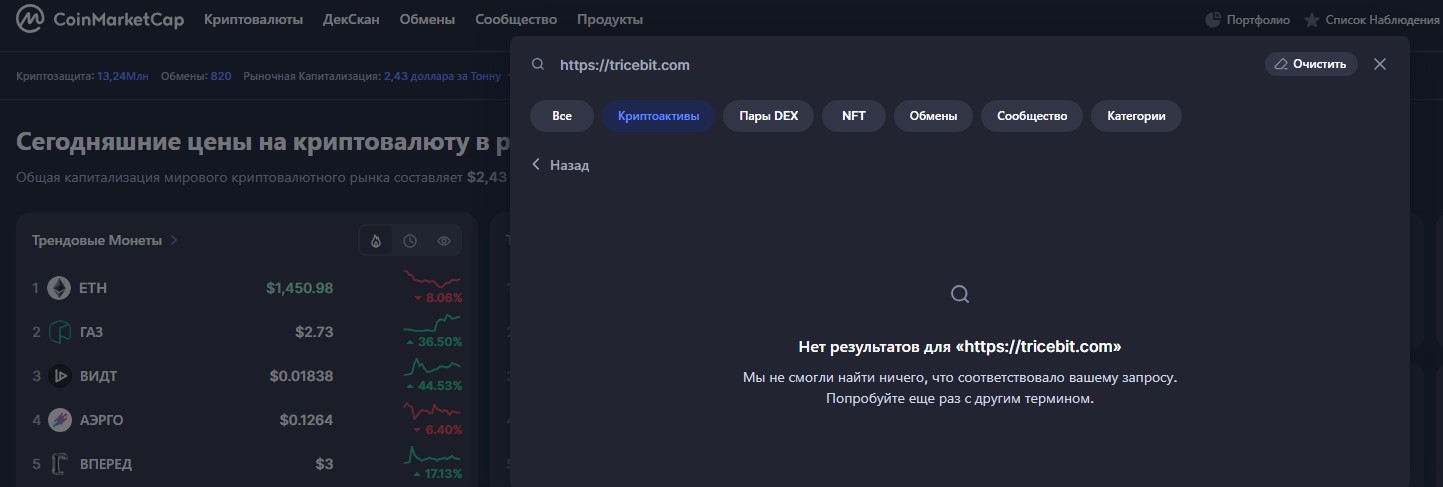Open the CoinMarketCap logo home link
This screenshot has width=1443, height=487.
click(x=100, y=19)
